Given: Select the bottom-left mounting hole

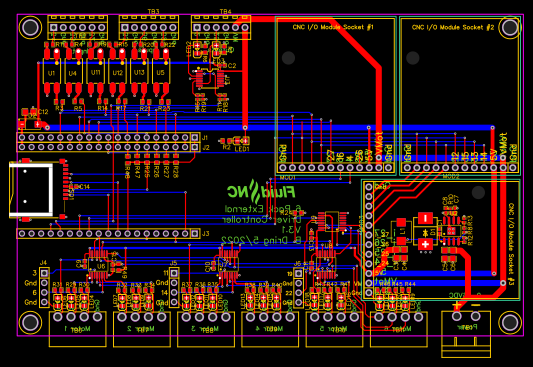Looking at the screenshot, I should (30, 322).
